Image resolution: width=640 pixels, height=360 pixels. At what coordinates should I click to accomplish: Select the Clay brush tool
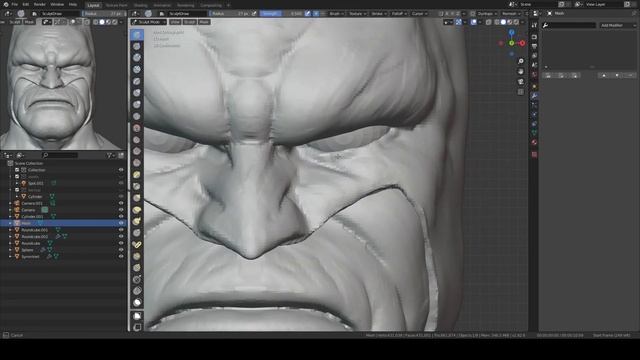pyautogui.click(x=137, y=58)
